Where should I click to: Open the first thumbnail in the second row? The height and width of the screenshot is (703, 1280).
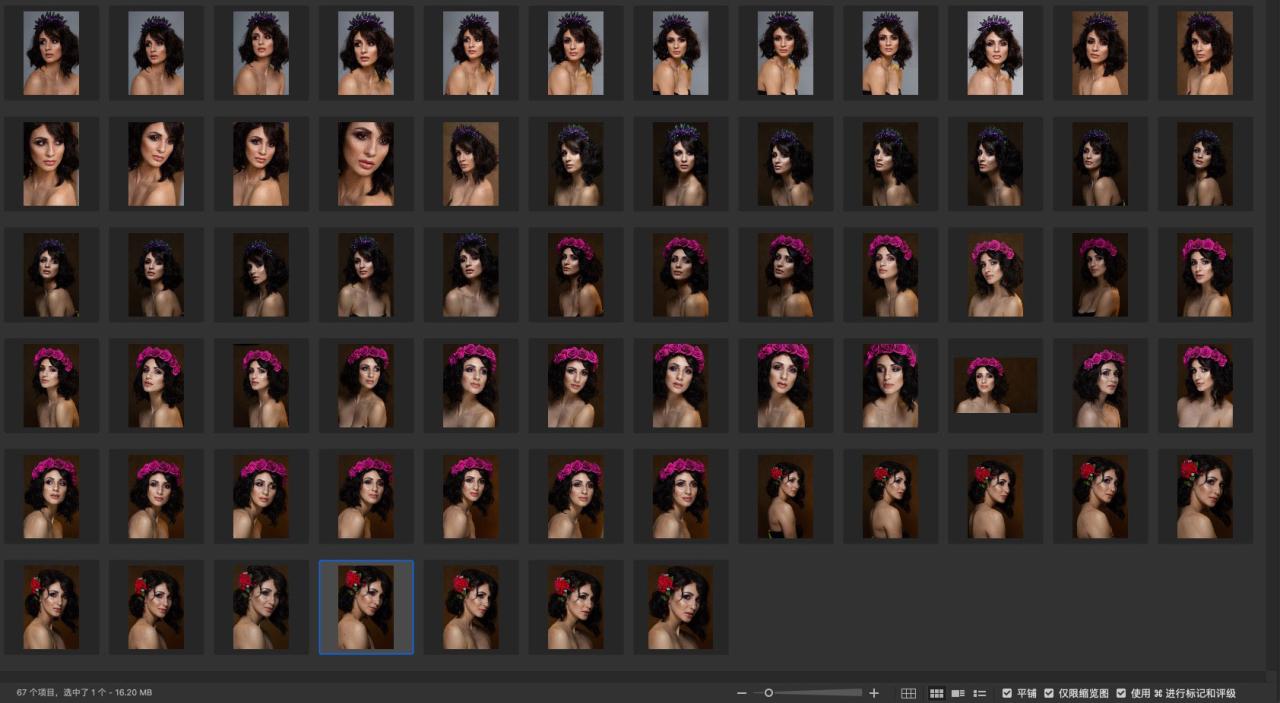pos(51,164)
